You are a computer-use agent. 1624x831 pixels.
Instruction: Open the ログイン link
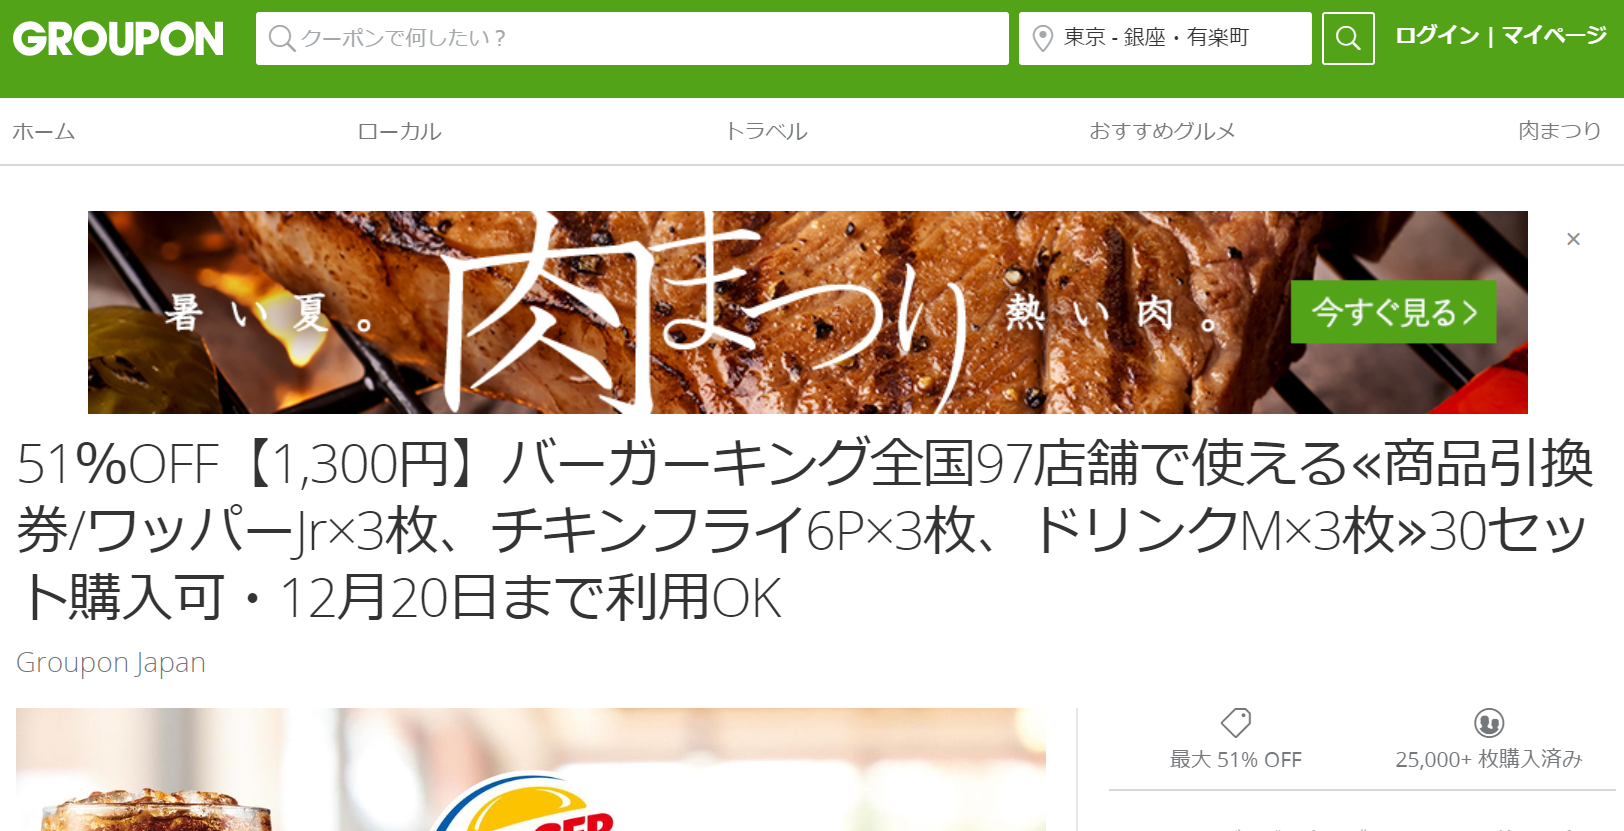click(x=1437, y=36)
